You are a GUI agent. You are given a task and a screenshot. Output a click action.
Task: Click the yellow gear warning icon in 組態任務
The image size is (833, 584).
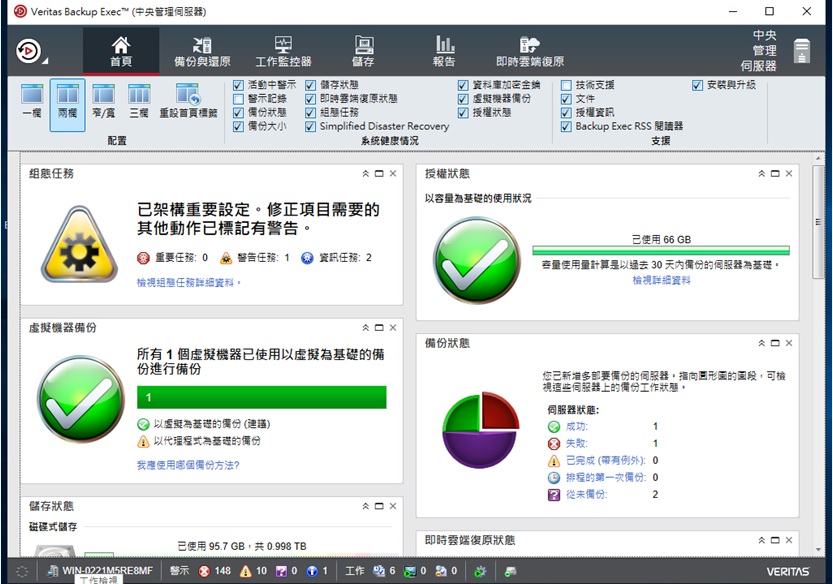80,244
